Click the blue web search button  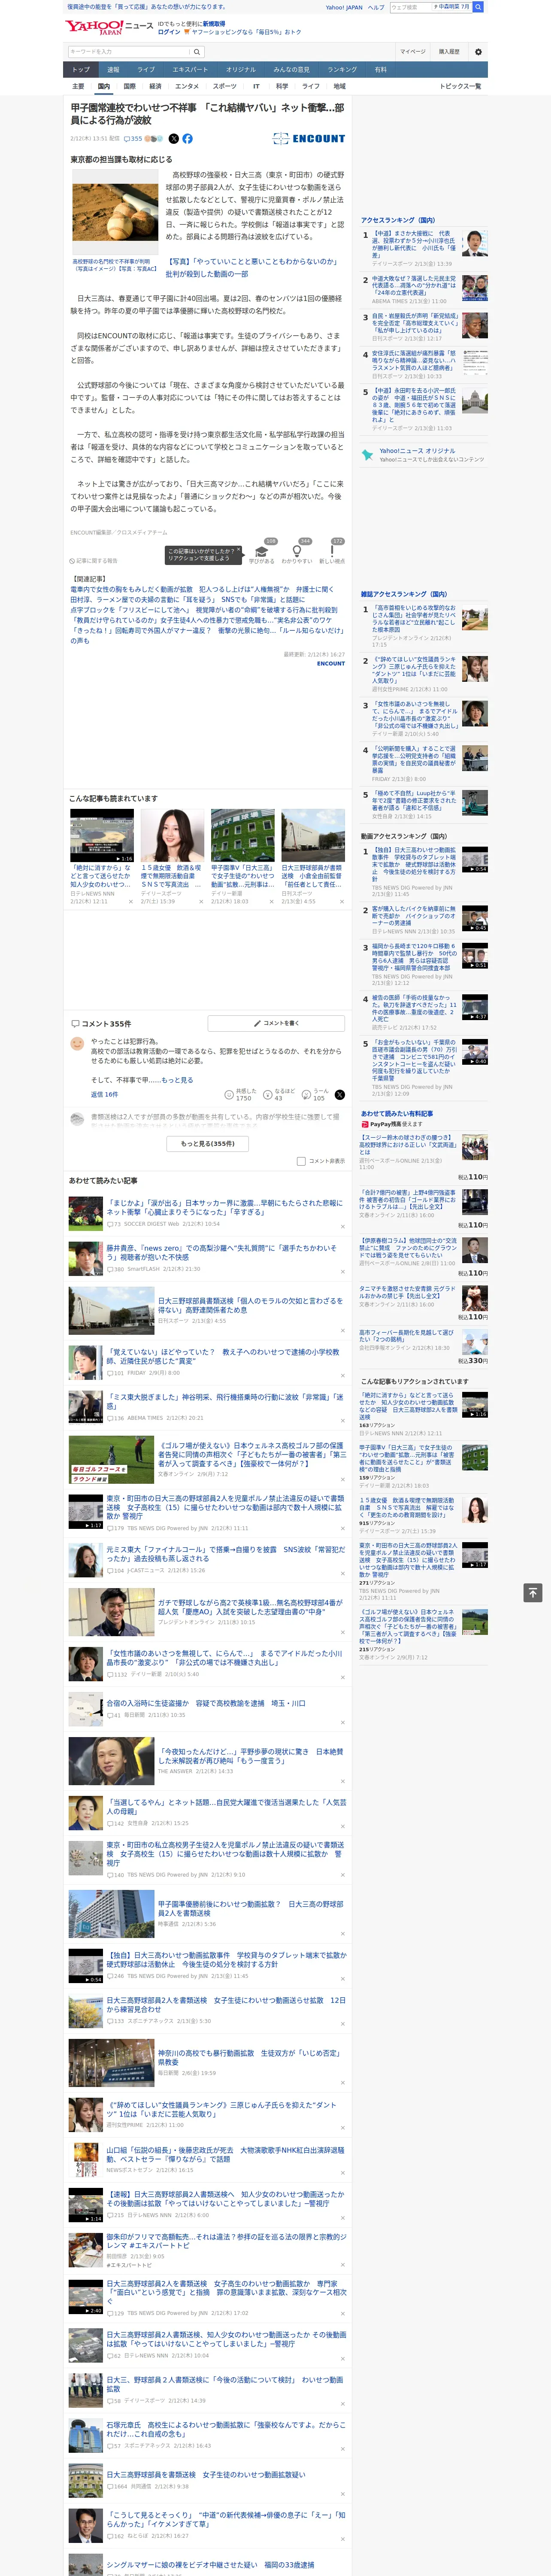click(x=478, y=7)
